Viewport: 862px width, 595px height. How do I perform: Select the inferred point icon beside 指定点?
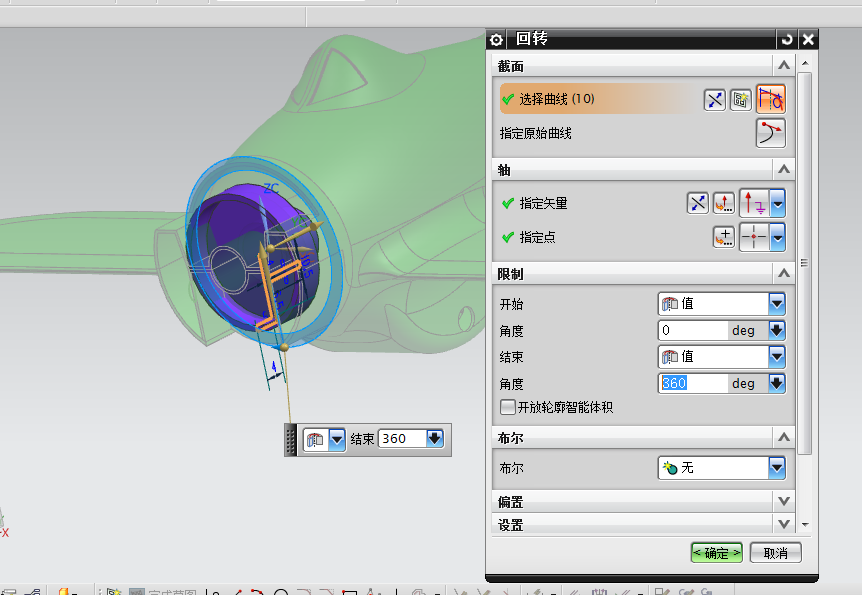(x=751, y=237)
